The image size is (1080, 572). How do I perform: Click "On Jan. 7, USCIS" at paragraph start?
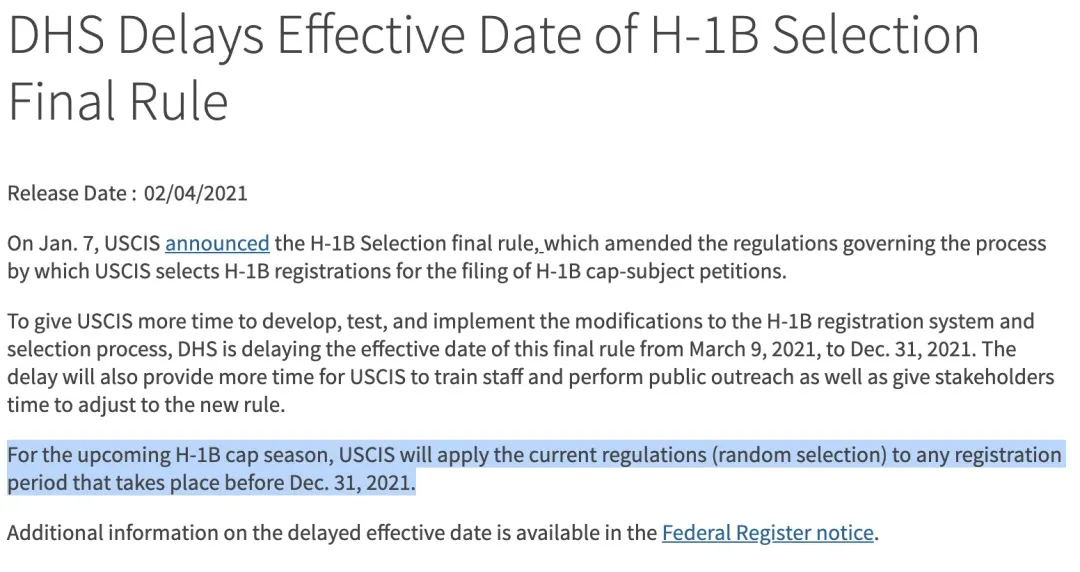(83, 243)
